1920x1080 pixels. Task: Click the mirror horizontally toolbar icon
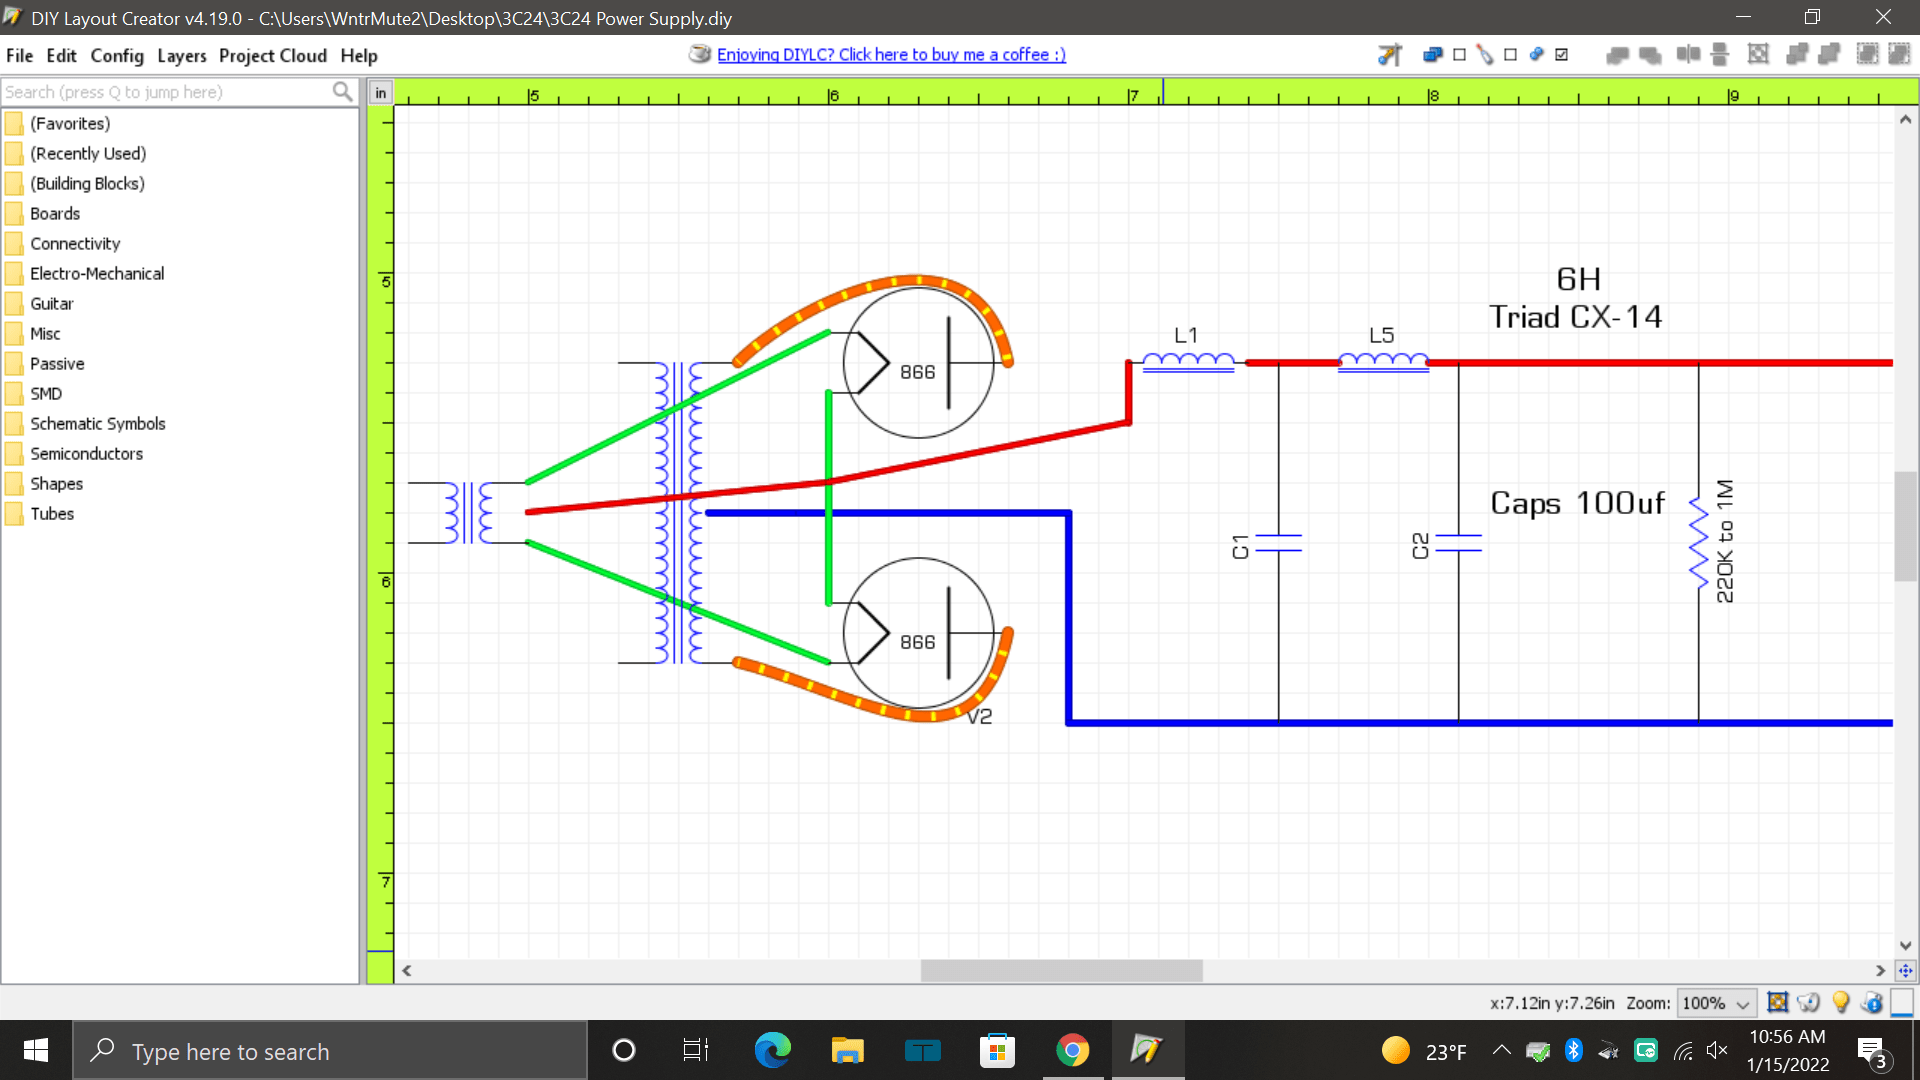pos(1688,55)
